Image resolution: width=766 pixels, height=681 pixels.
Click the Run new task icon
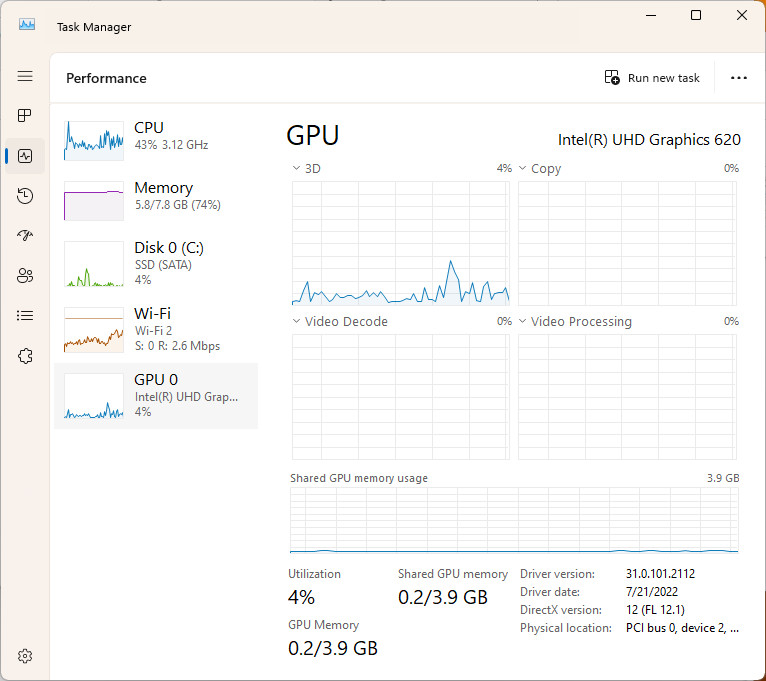pos(612,78)
